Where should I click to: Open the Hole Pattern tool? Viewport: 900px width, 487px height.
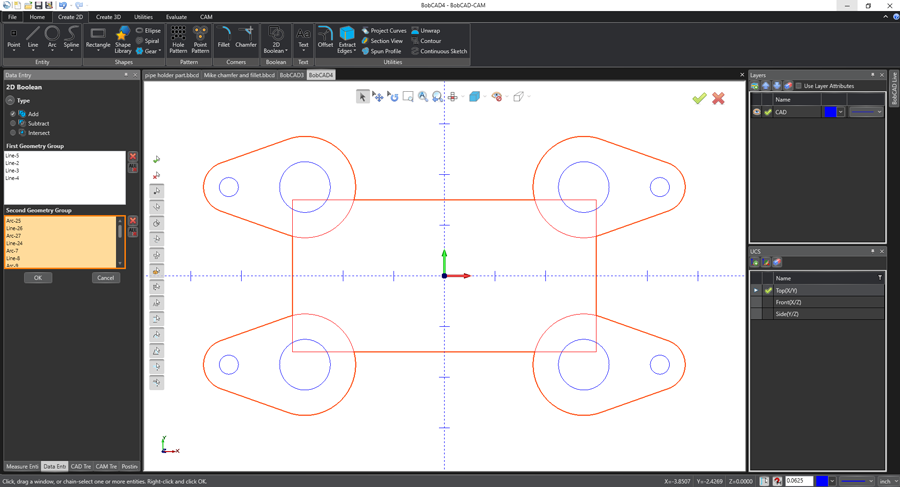coord(178,40)
